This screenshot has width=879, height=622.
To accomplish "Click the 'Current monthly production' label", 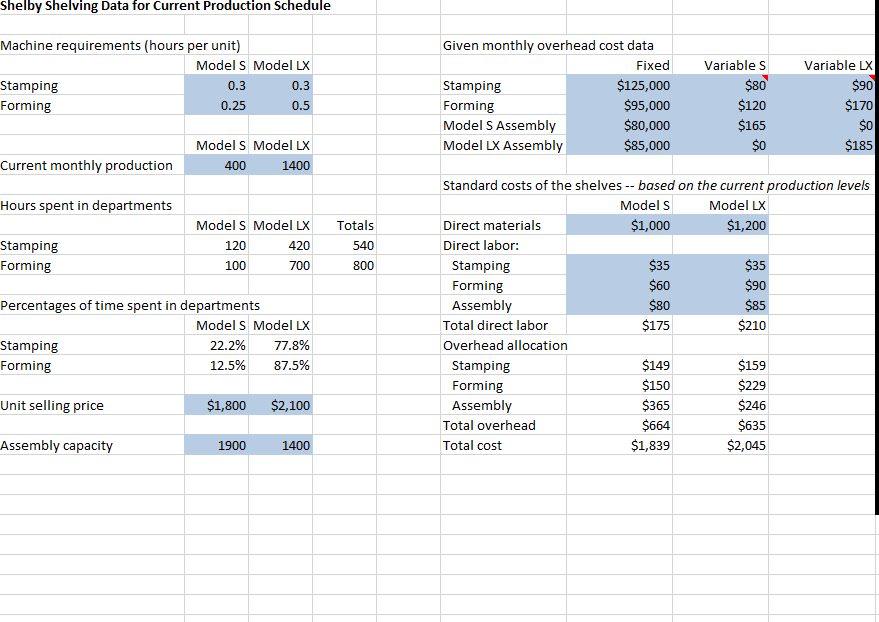I will coord(86,165).
